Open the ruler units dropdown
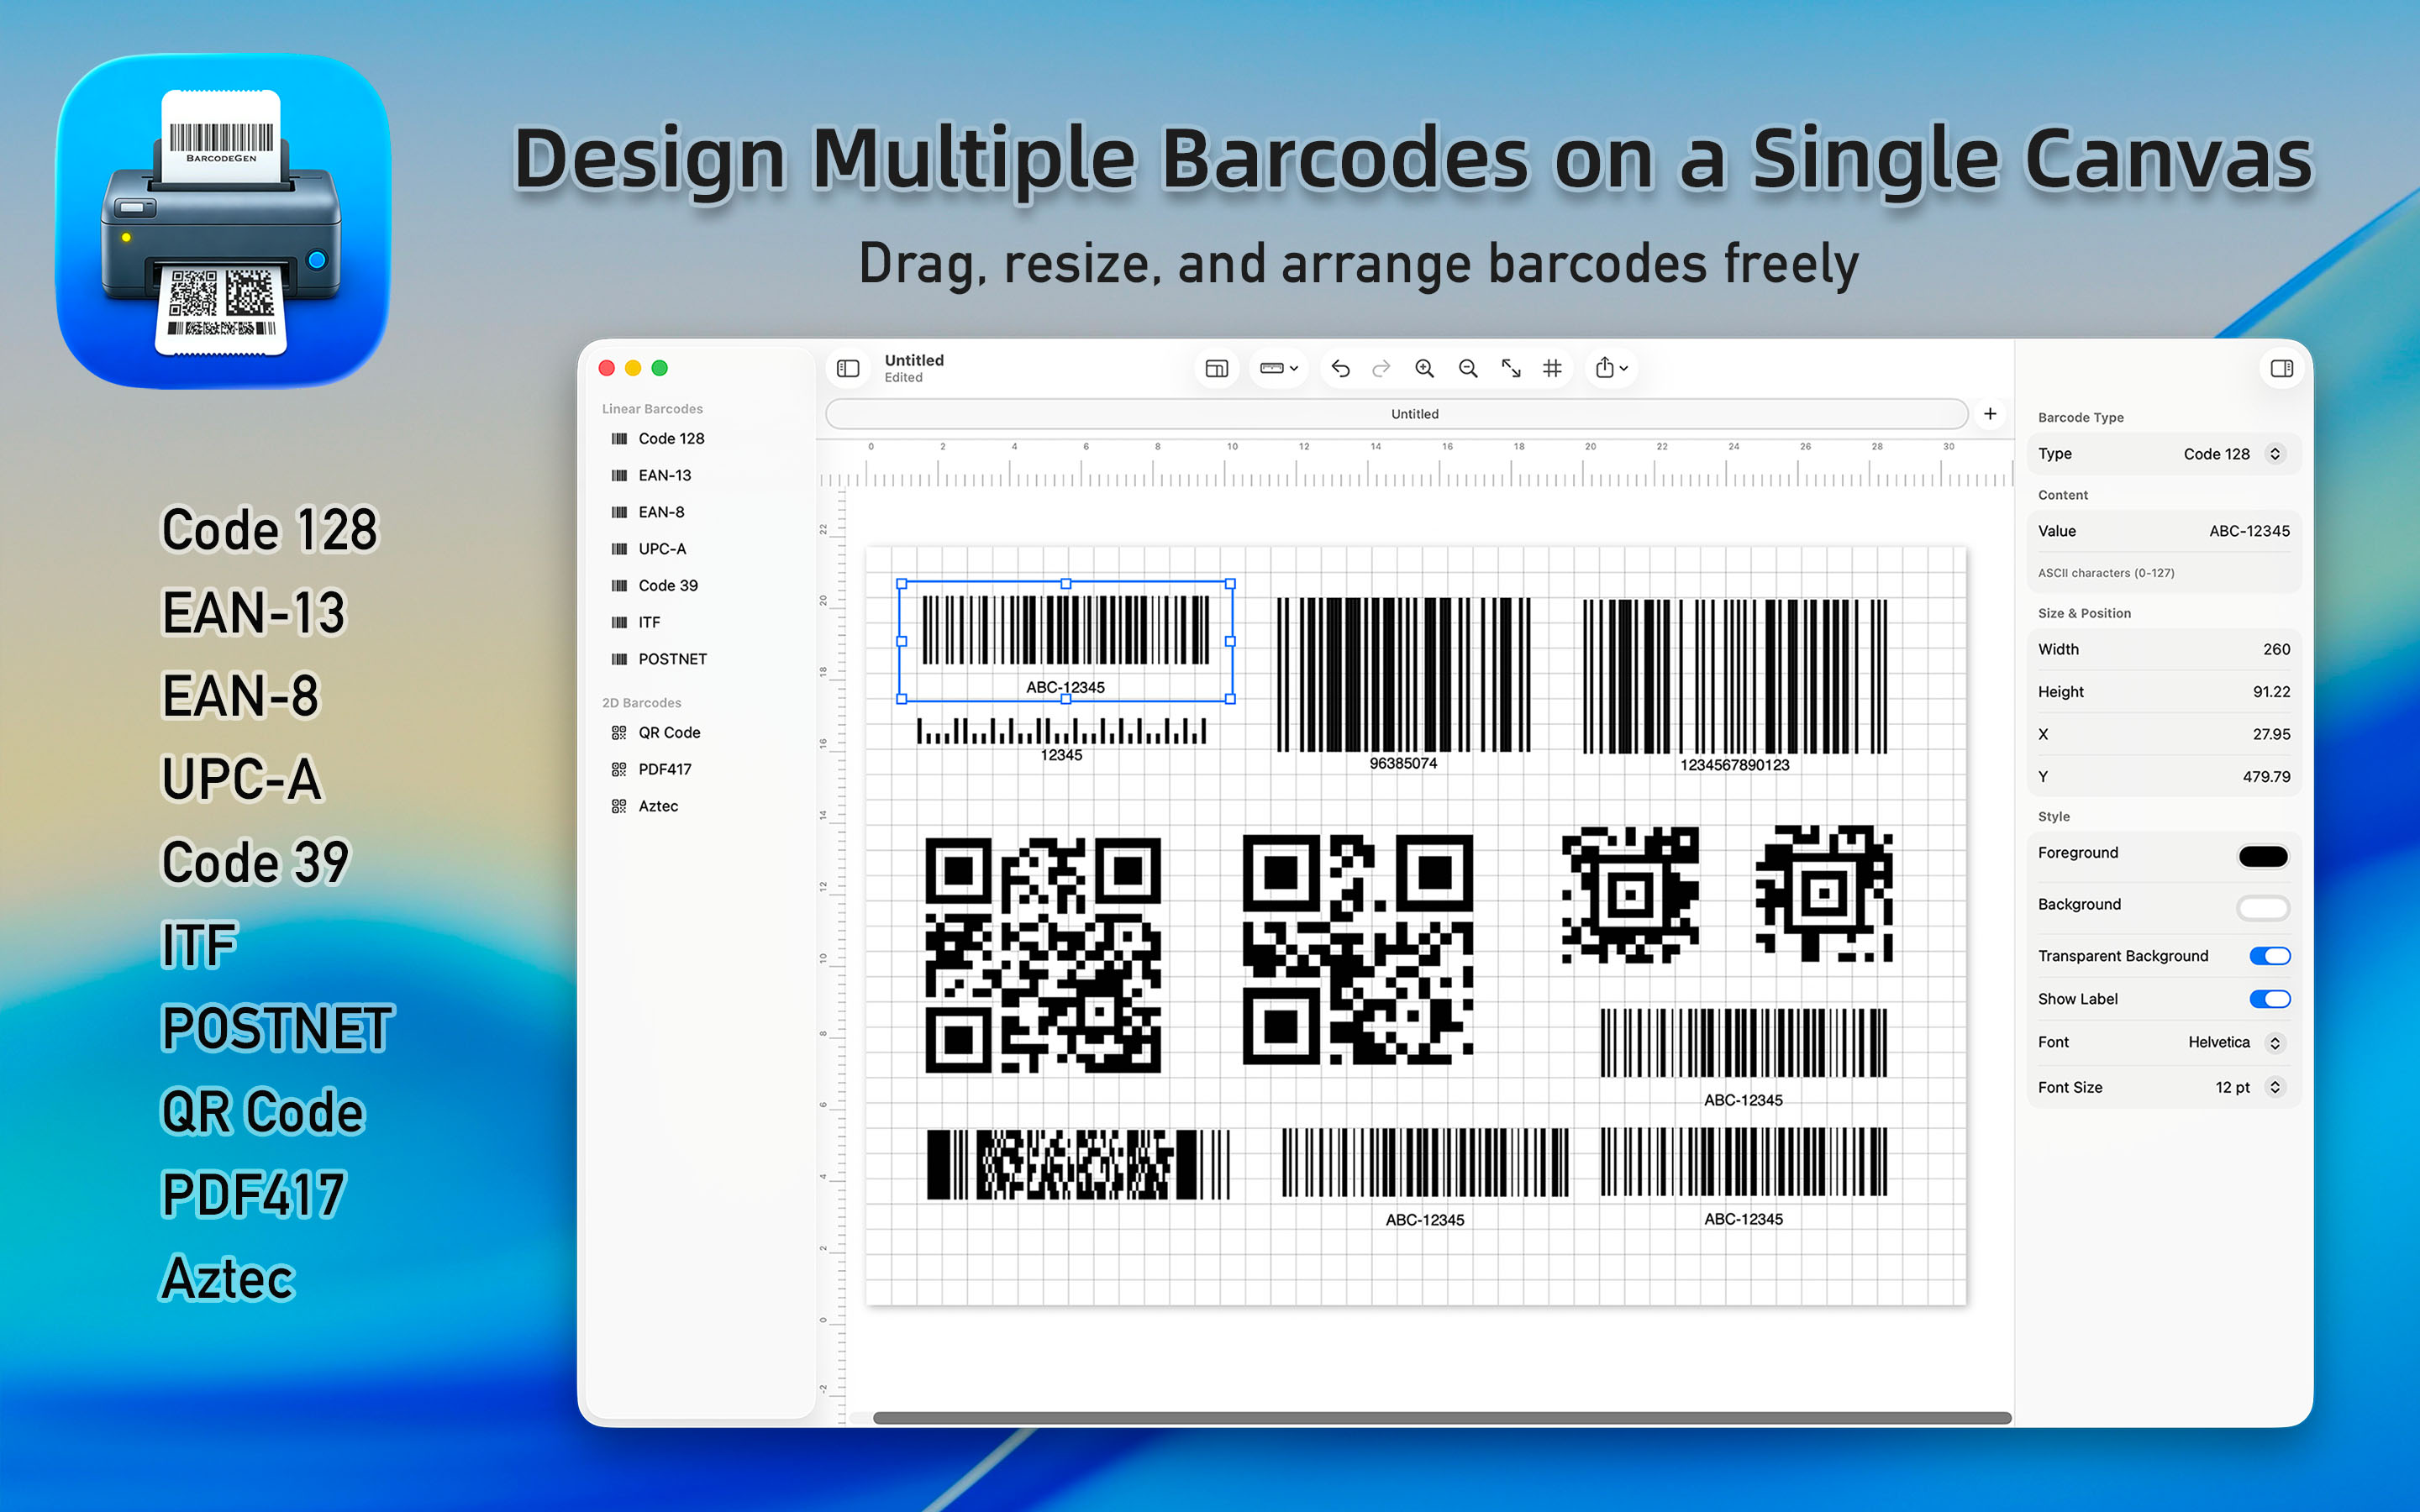The image size is (2420, 1512). point(1279,369)
